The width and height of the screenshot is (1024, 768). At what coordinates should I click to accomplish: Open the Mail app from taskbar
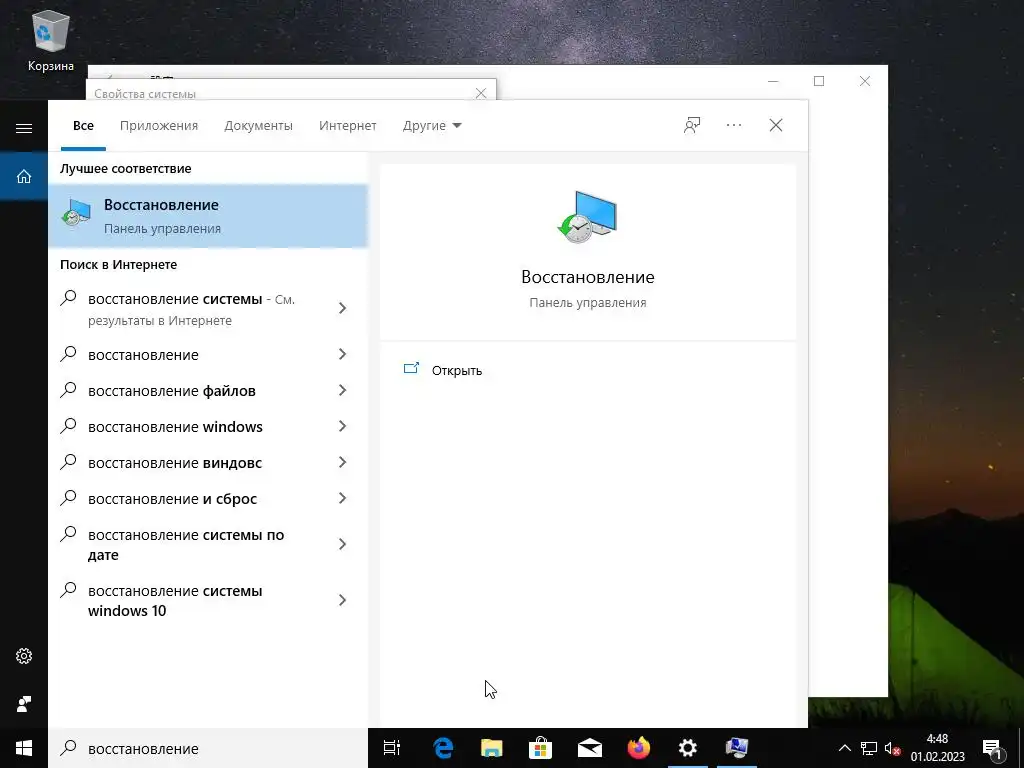[589, 748]
